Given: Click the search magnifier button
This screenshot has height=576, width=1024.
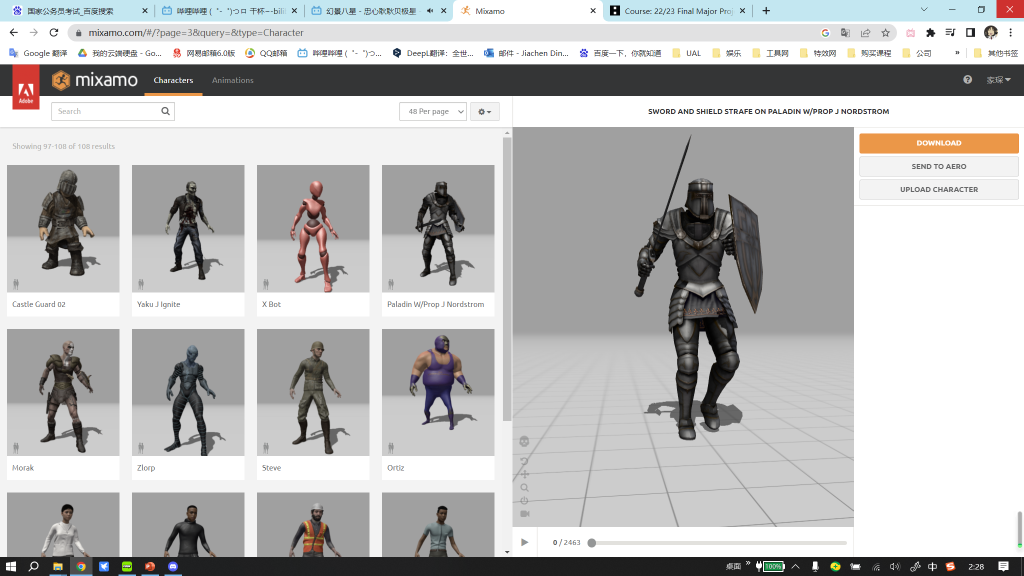Looking at the screenshot, I should [x=165, y=111].
